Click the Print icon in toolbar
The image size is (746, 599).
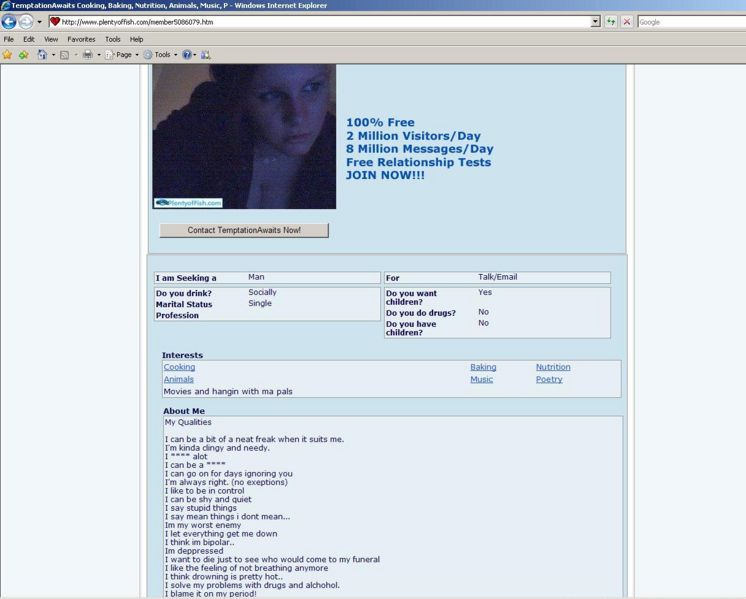(88, 55)
